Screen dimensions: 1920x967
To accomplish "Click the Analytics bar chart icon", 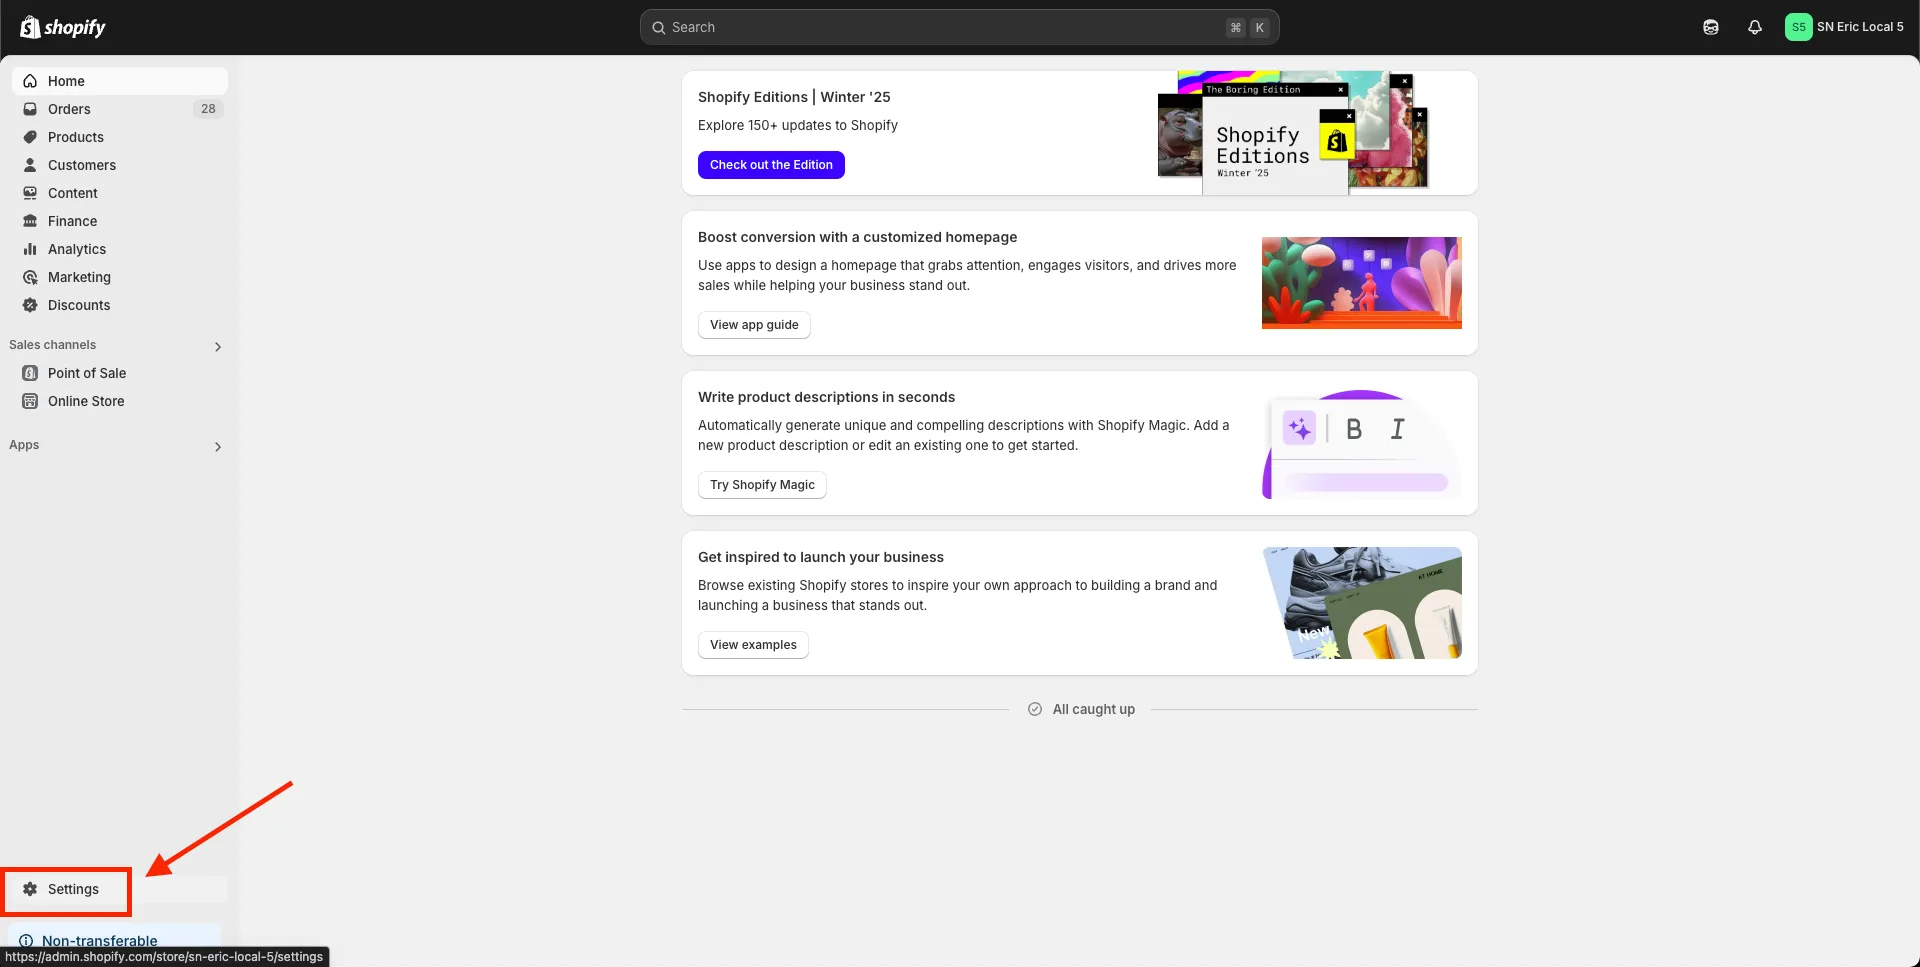I will point(30,249).
